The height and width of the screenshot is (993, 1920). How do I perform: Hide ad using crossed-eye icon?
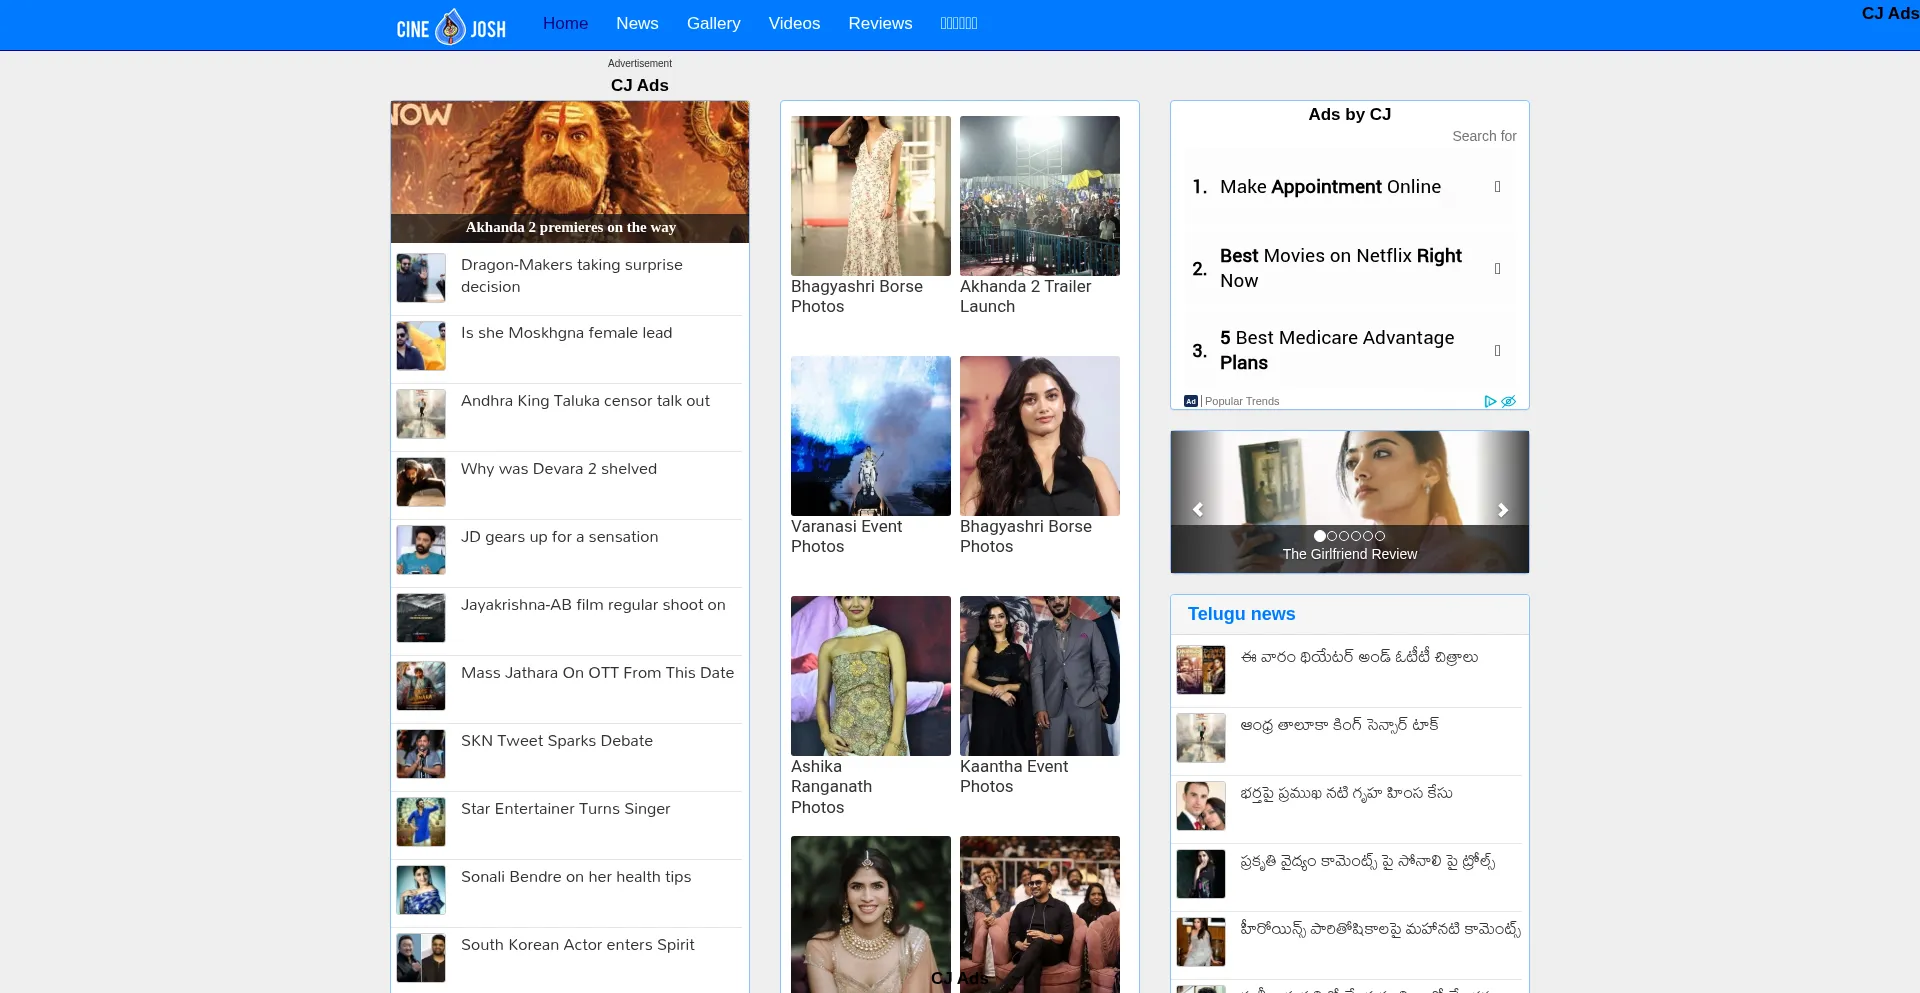pos(1509,402)
